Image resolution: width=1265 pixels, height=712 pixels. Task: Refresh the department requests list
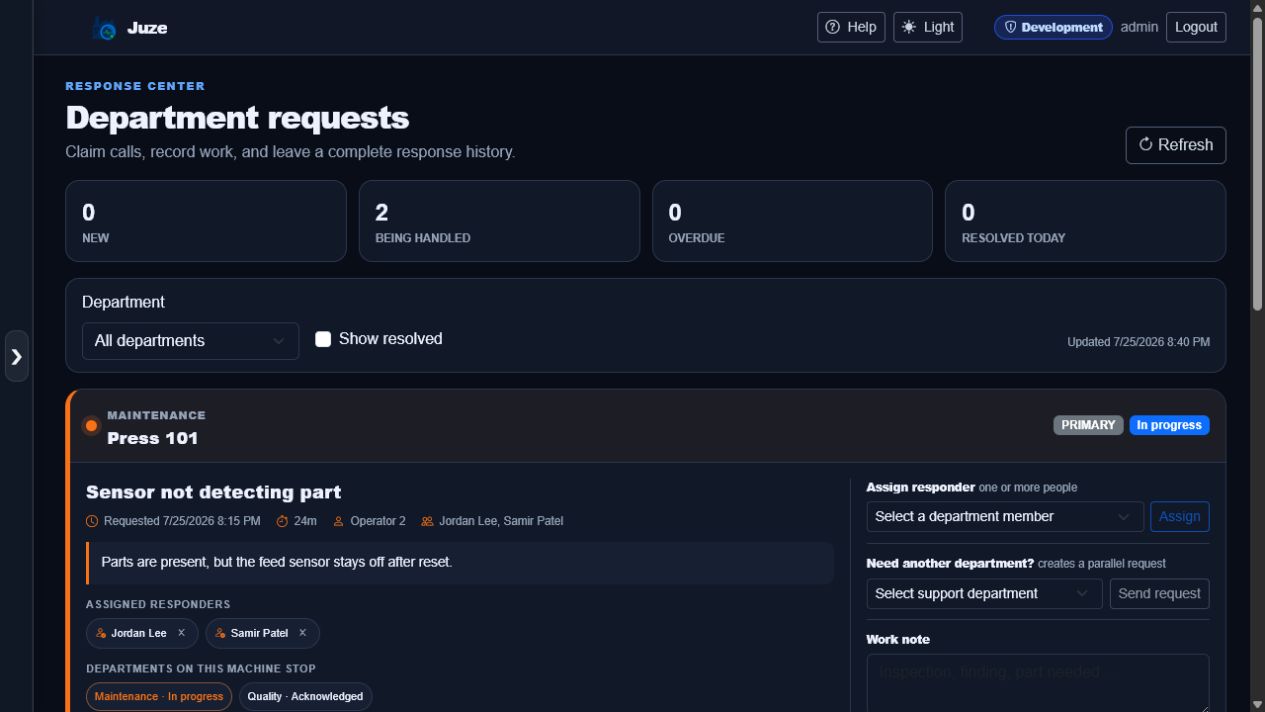tap(1176, 145)
